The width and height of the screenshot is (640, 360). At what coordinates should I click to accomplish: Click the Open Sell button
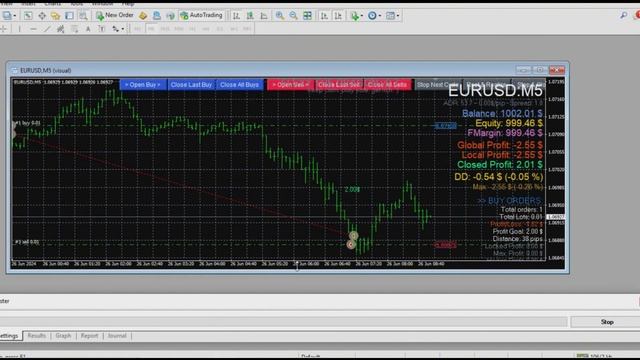coord(290,84)
